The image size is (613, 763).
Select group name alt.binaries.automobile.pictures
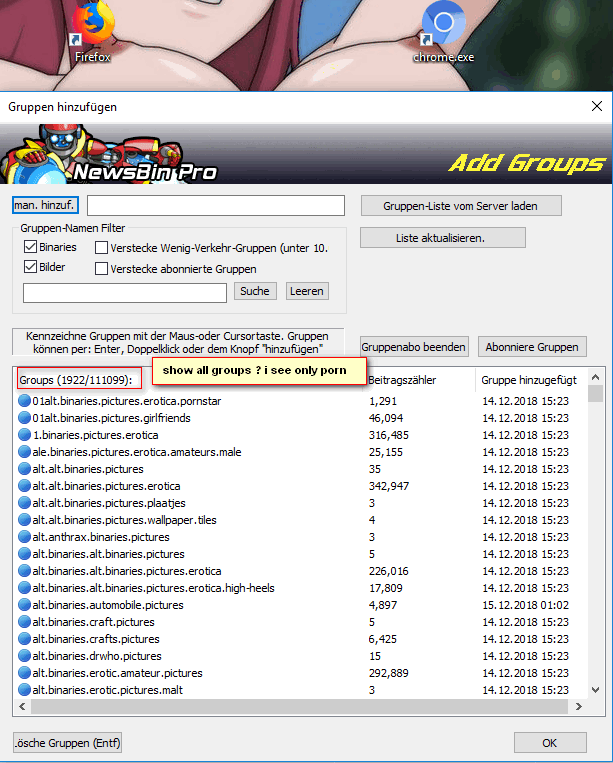[108, 605]
